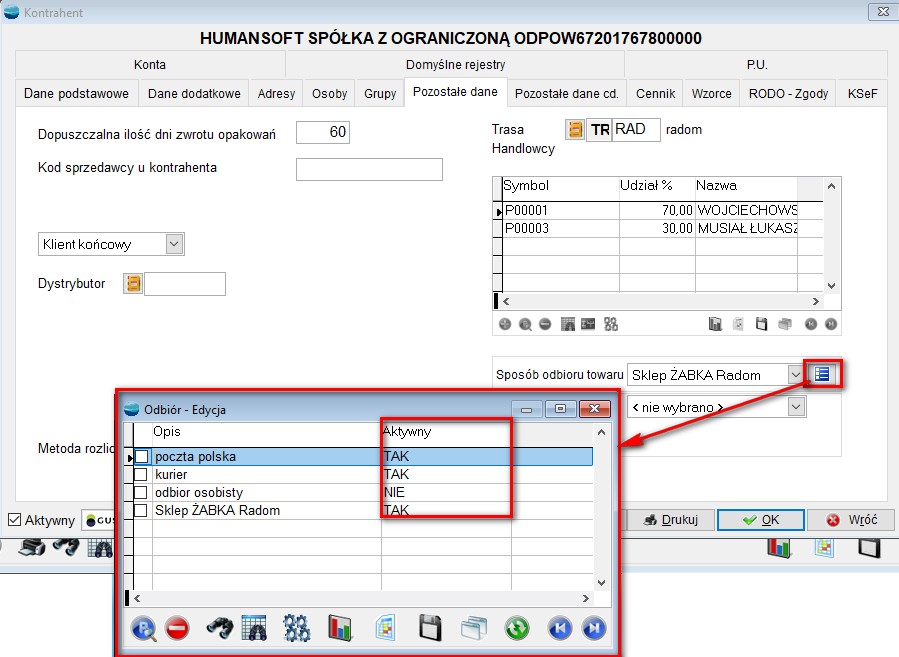Open the Trasa lookup icon
Viewport: 899px width, 657px height.
click(x=575, y=130)
